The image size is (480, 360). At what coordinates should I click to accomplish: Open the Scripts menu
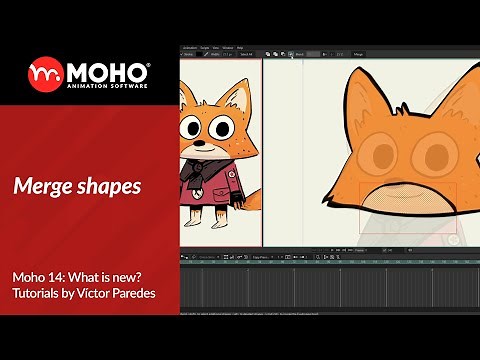click(205, 48)
